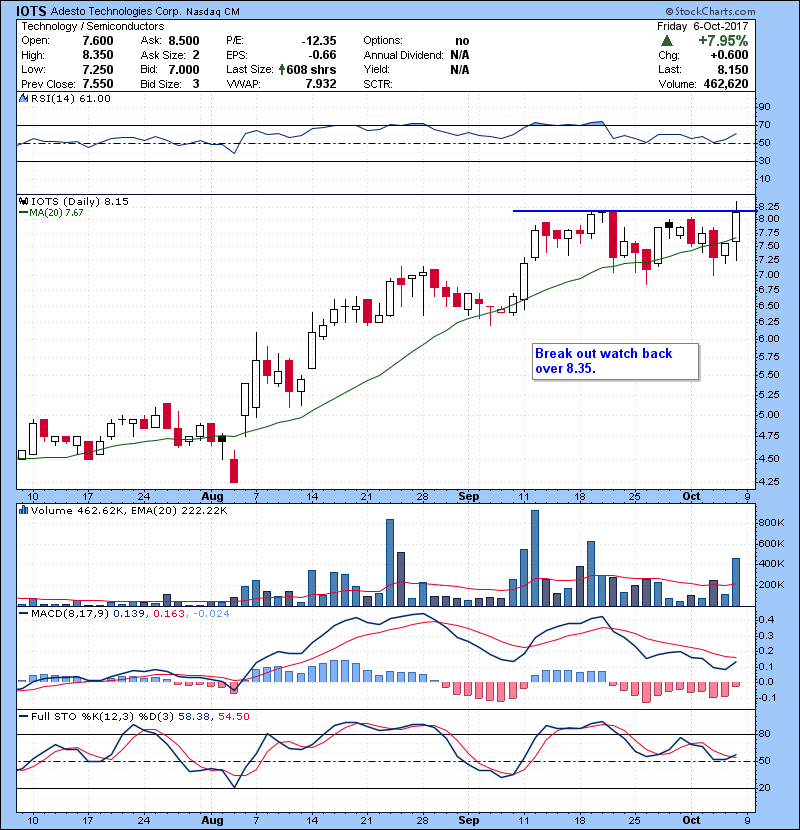Click the tallest volume bar in September
This screenshot has height=830, width=800.
[x=535, y=557]
